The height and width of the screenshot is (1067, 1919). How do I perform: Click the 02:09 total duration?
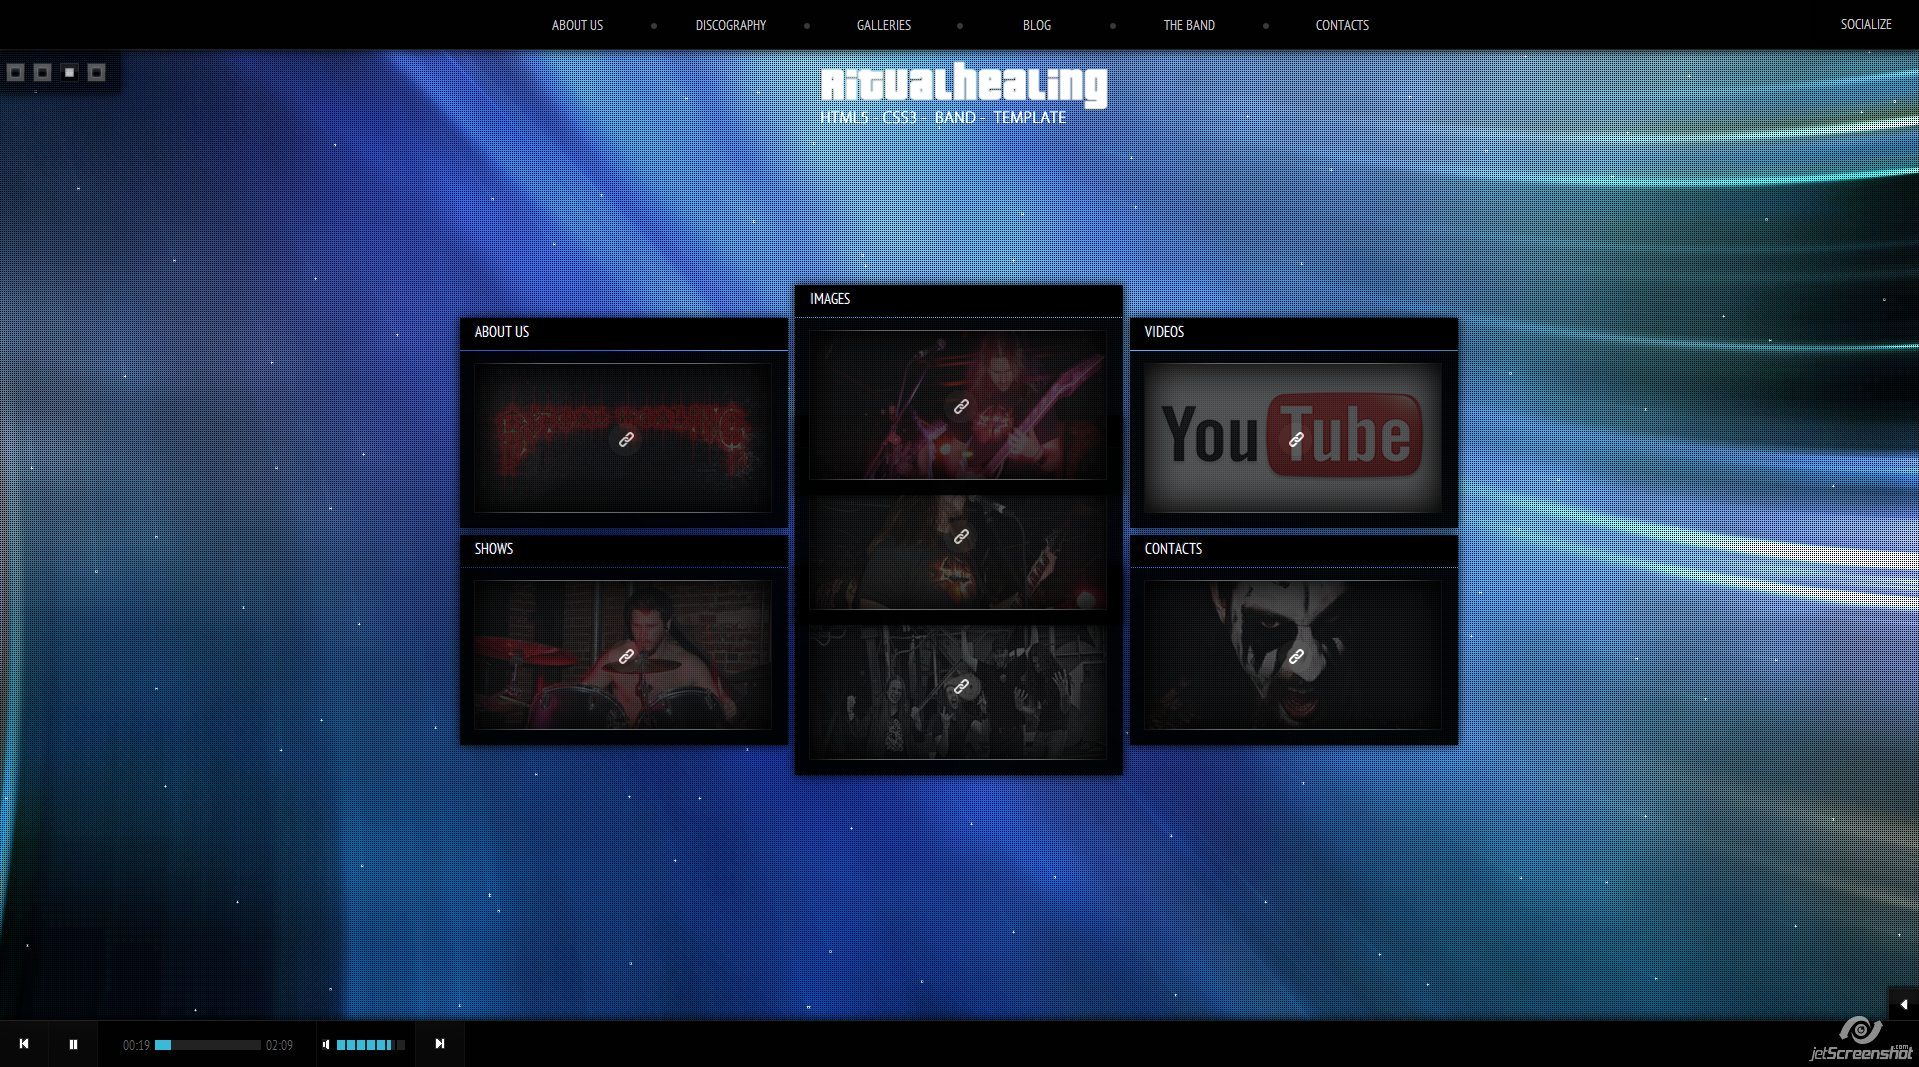[279, 1045]
